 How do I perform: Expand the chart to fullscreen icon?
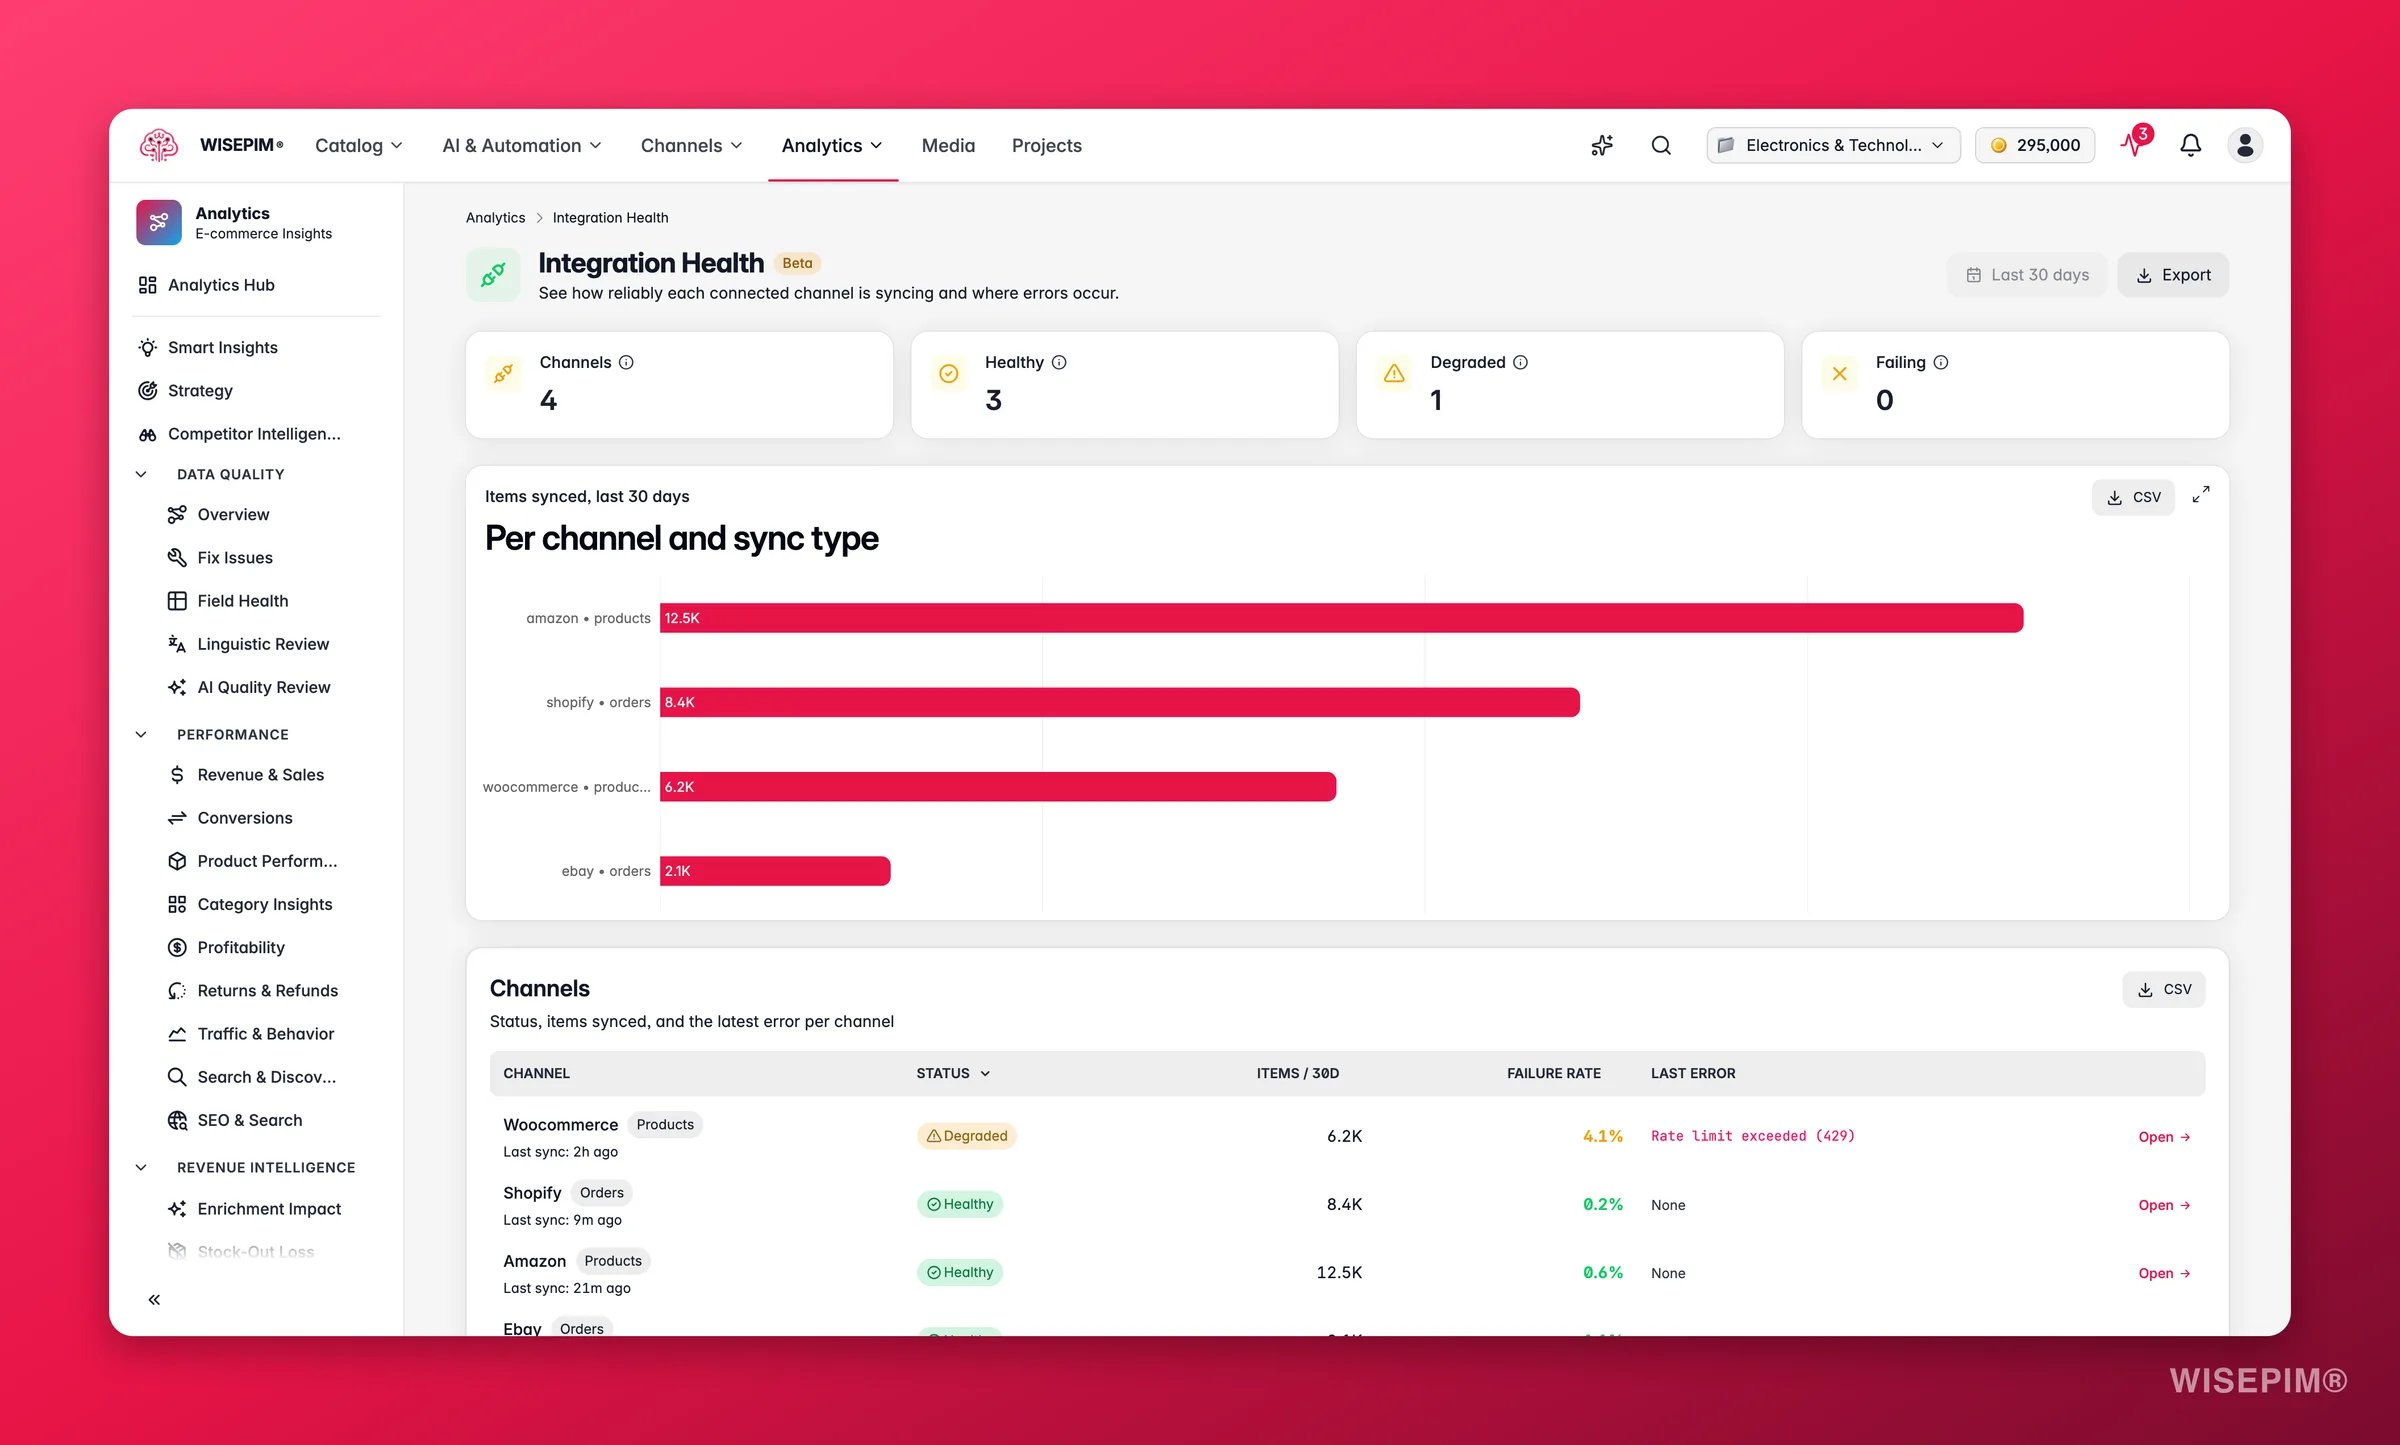pos(2201,495)
